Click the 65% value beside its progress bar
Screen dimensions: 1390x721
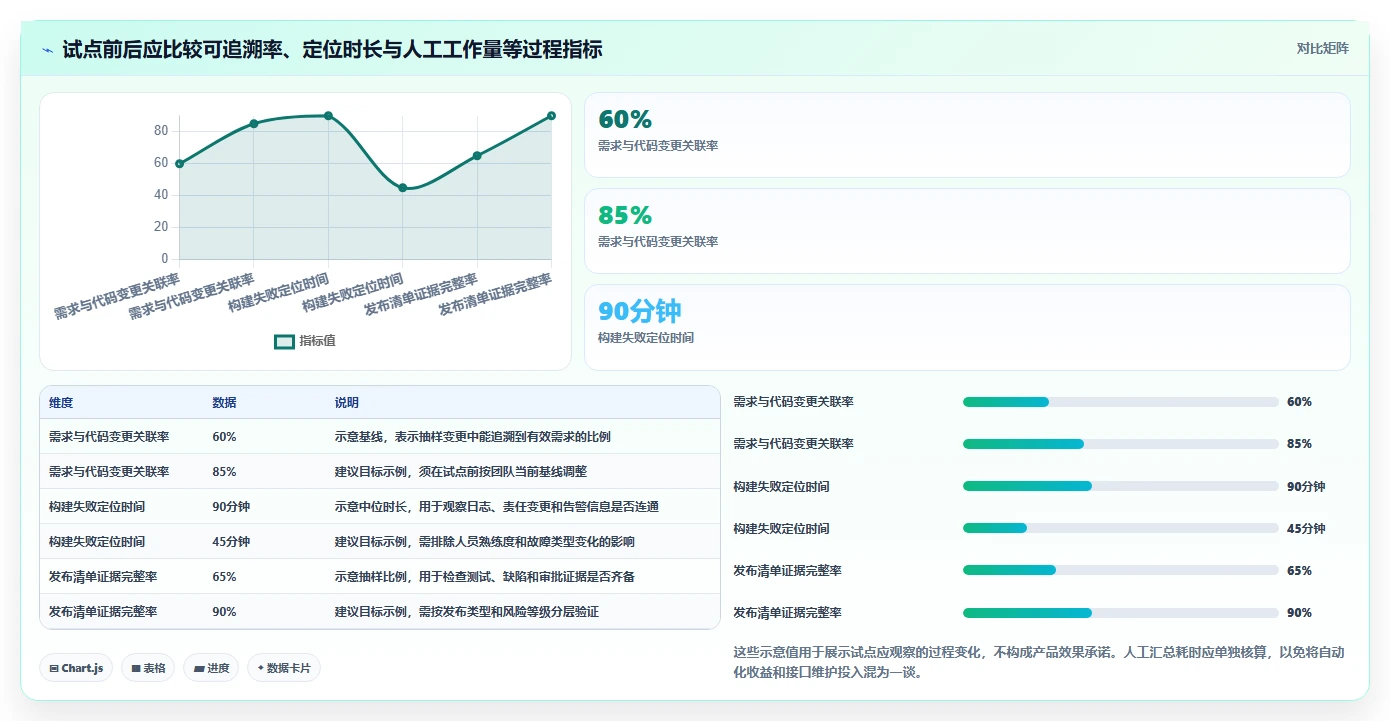pos(1299,571)
